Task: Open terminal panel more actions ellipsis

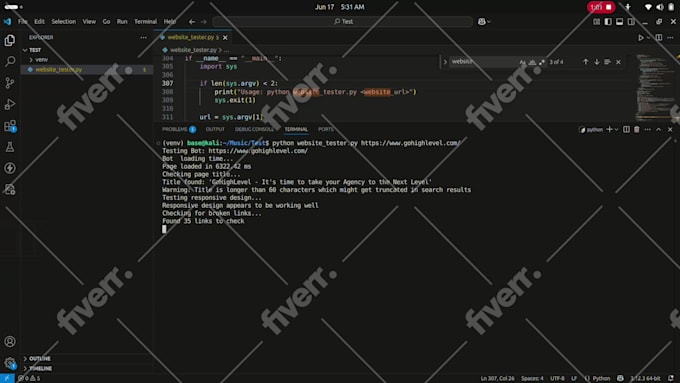Action: (x=647, y=129)
